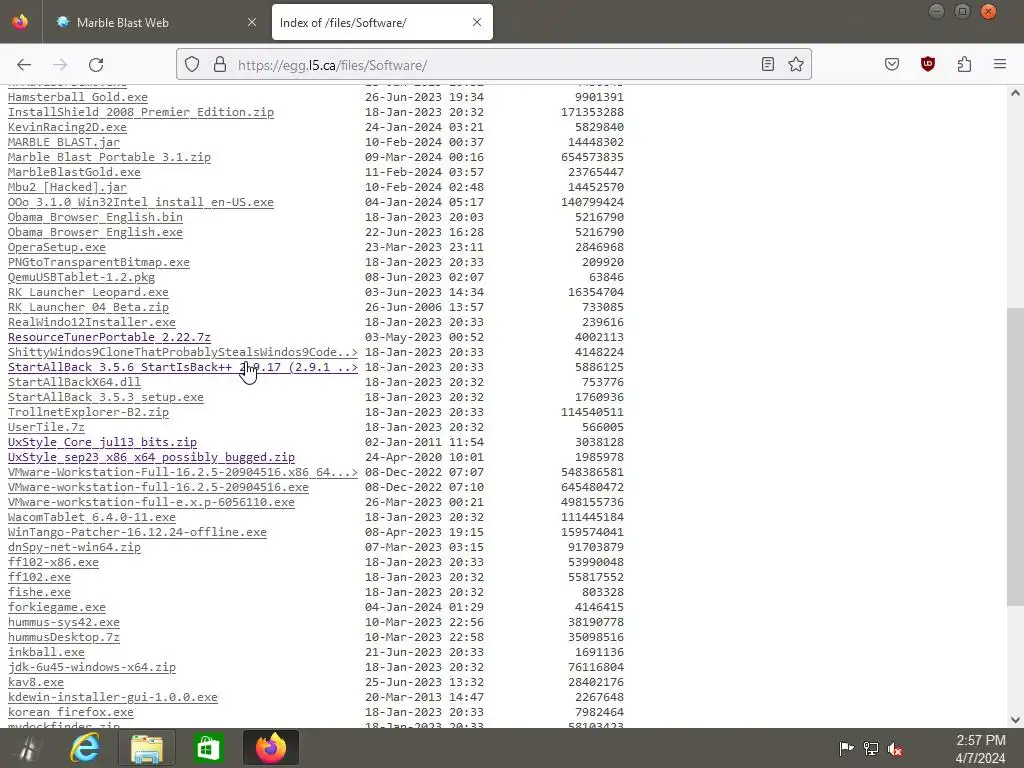Focus the URL address field
1024x768 pixels.
[493, 65]
